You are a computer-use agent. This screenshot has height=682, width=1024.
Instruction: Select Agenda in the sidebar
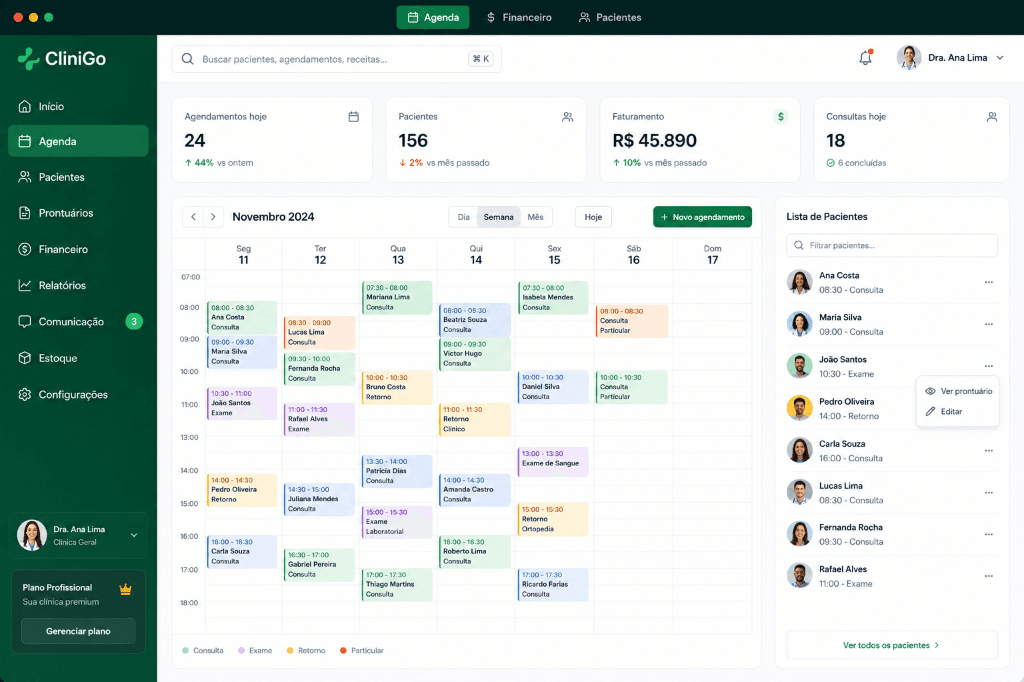pyautogui.click(x=78, y=141)
